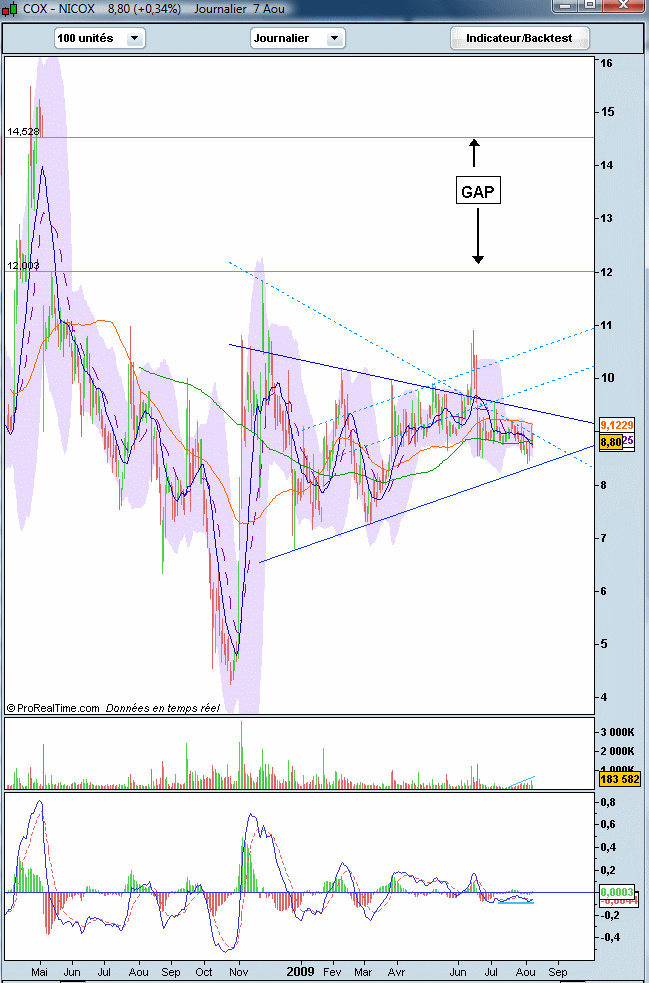
Task: Click the '4' value on price axis
Action: (604, 697)
